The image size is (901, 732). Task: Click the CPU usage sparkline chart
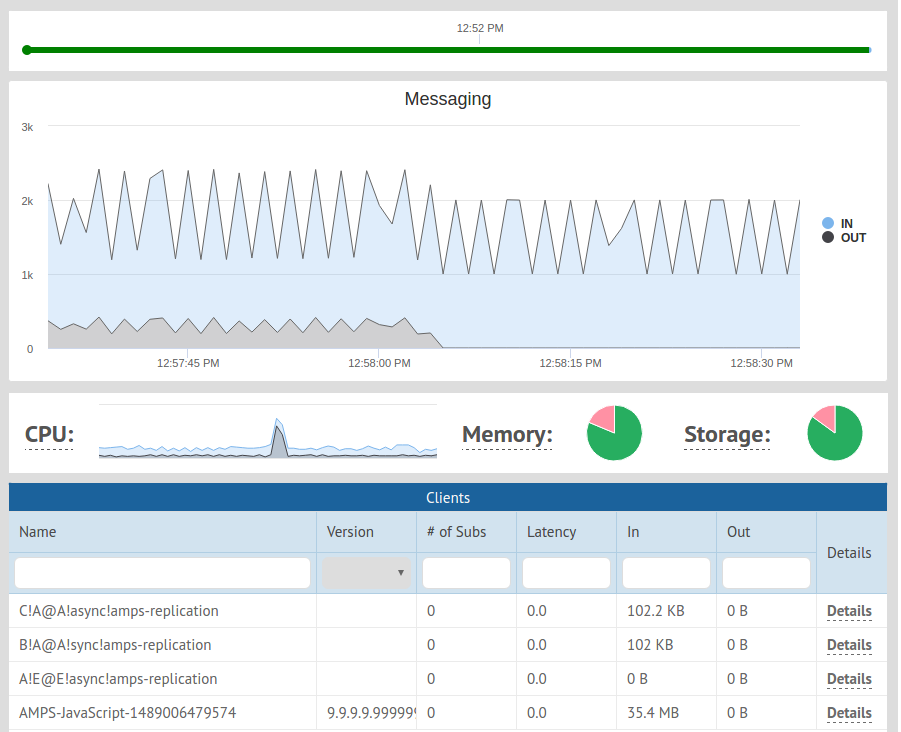tap(267, 438)
